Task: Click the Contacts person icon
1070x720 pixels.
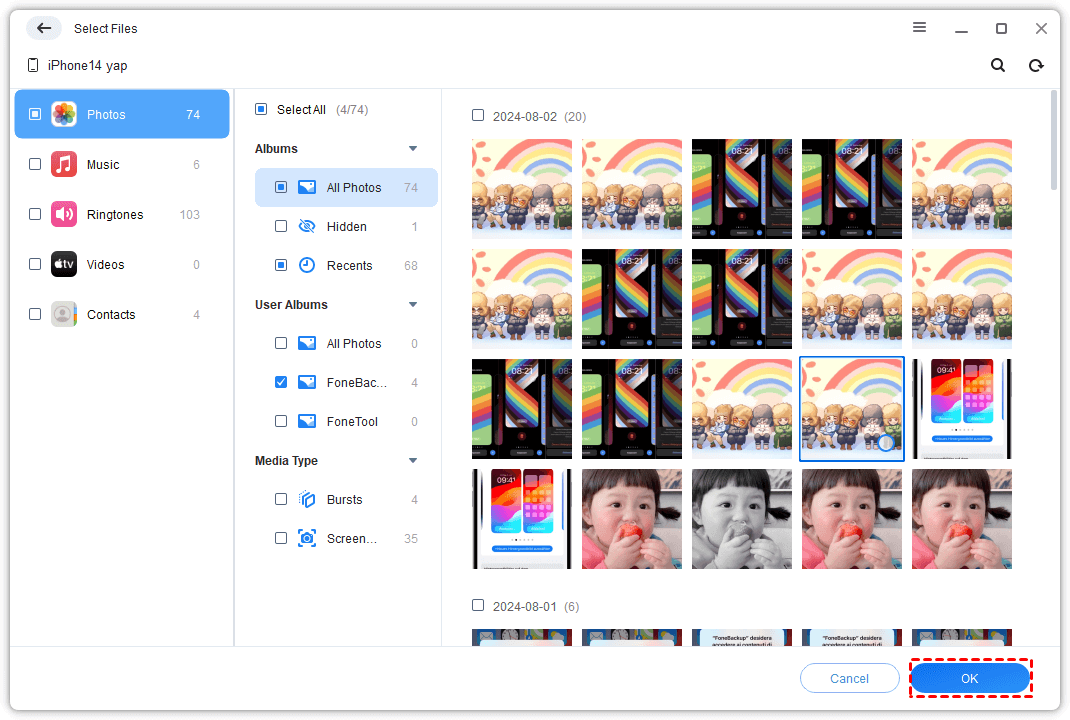Action: (64, 314)
